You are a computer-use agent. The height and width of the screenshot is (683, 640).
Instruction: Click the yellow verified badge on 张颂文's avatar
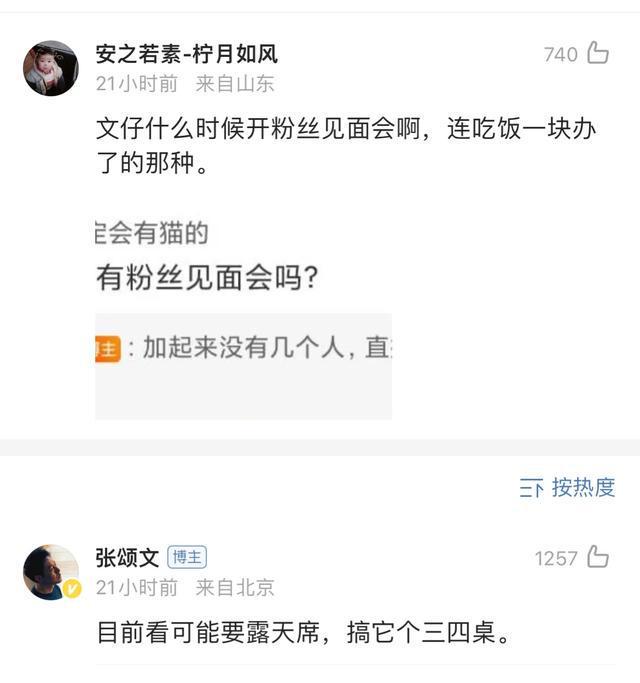(72, 590)
